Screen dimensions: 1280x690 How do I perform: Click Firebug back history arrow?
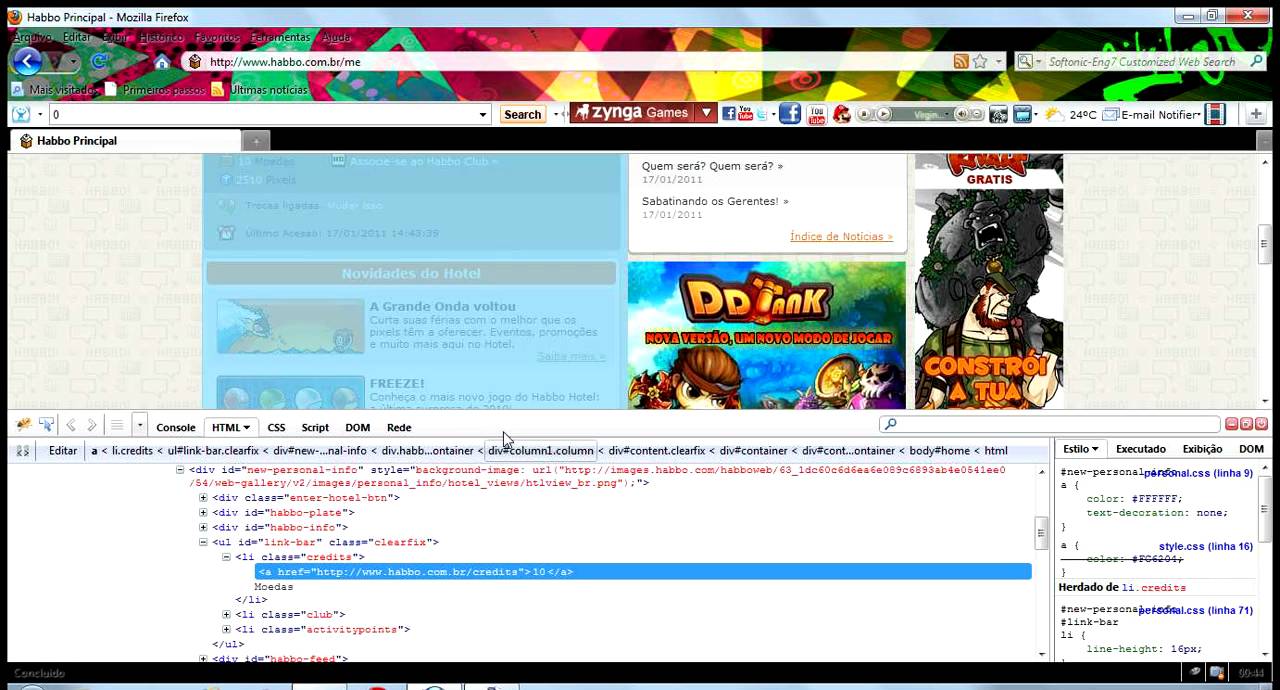70,425
